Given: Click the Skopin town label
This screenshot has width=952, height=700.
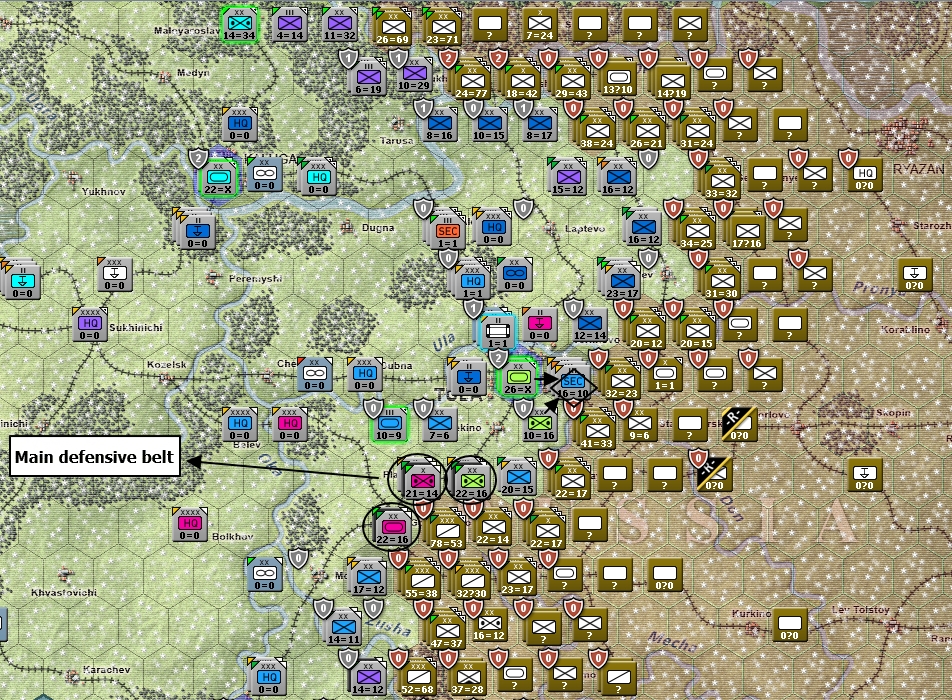Looking at the screenshot, I should [893, 412].
